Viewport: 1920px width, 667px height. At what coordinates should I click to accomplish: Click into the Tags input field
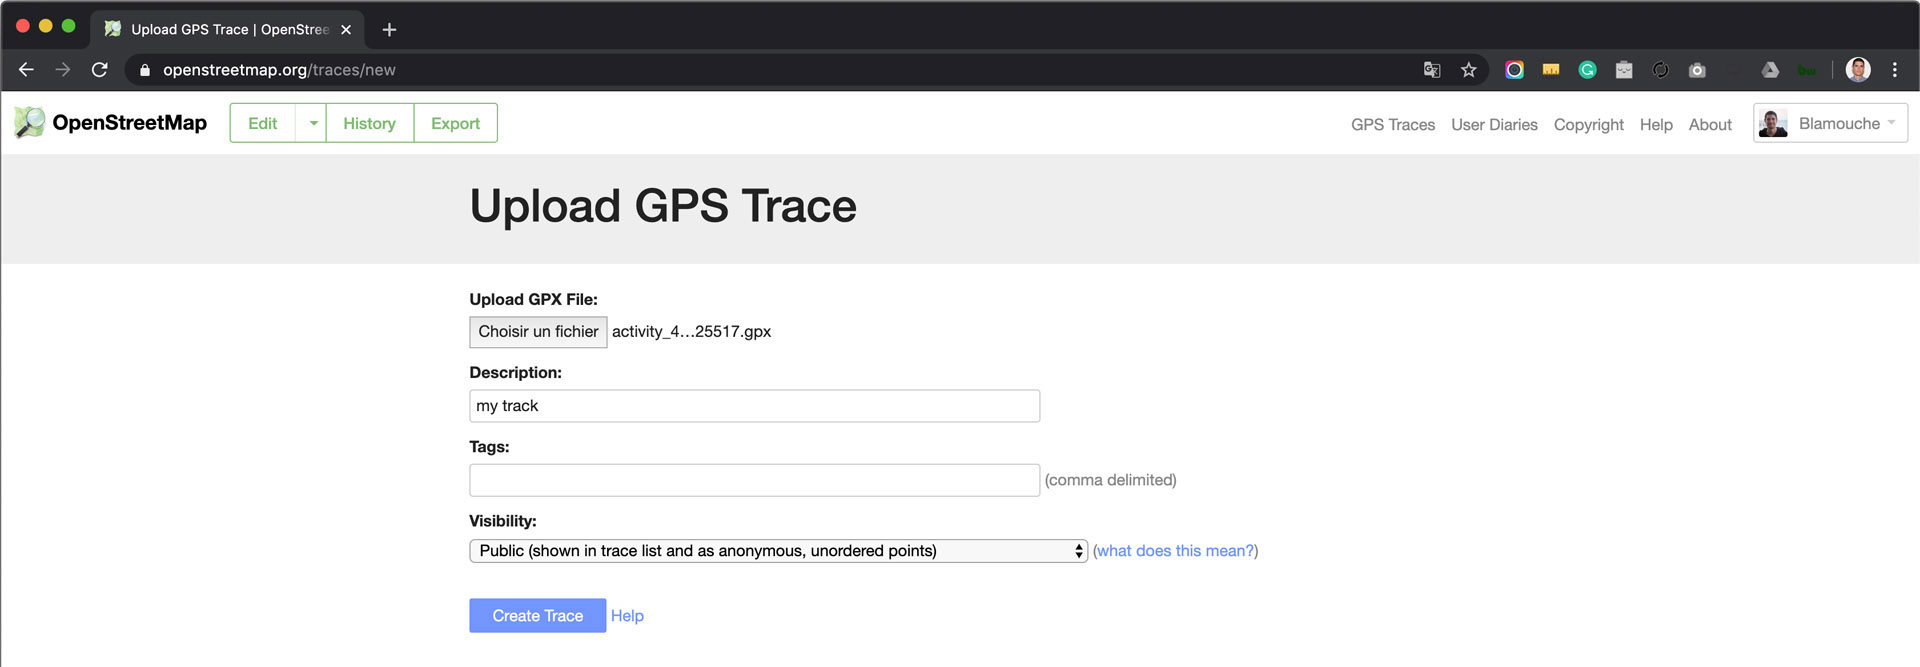[754, 480]
